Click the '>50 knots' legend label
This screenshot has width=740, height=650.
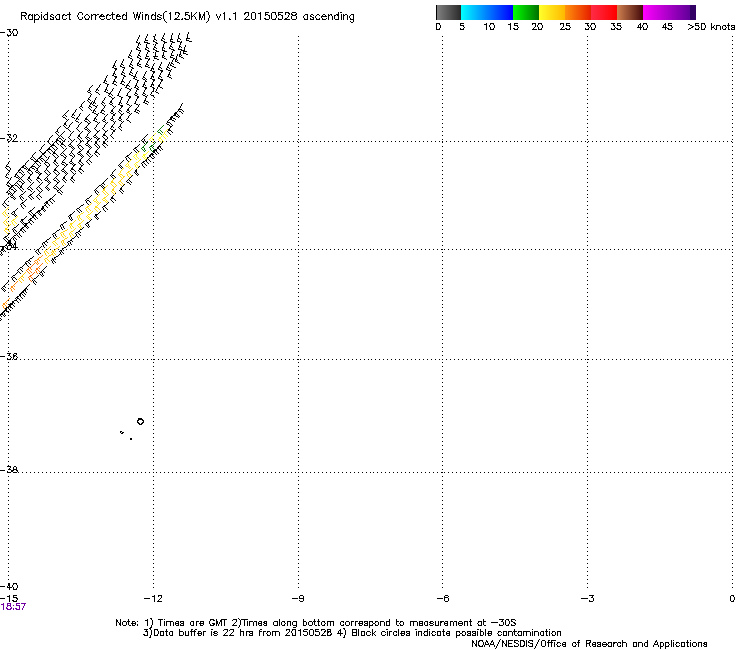click(x=711, y=27)
